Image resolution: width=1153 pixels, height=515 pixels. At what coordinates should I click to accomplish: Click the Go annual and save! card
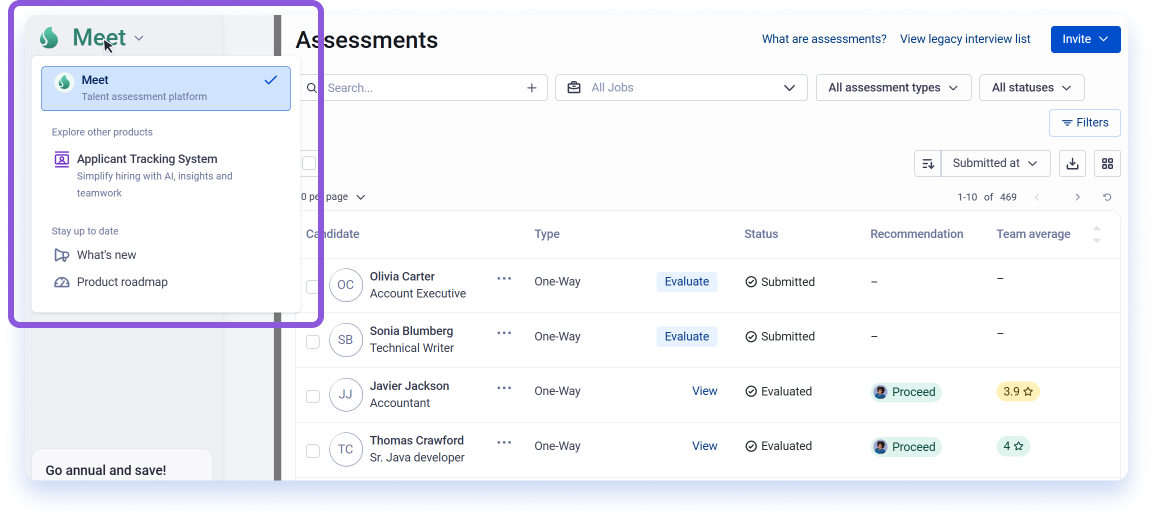(x=122, y=465)
